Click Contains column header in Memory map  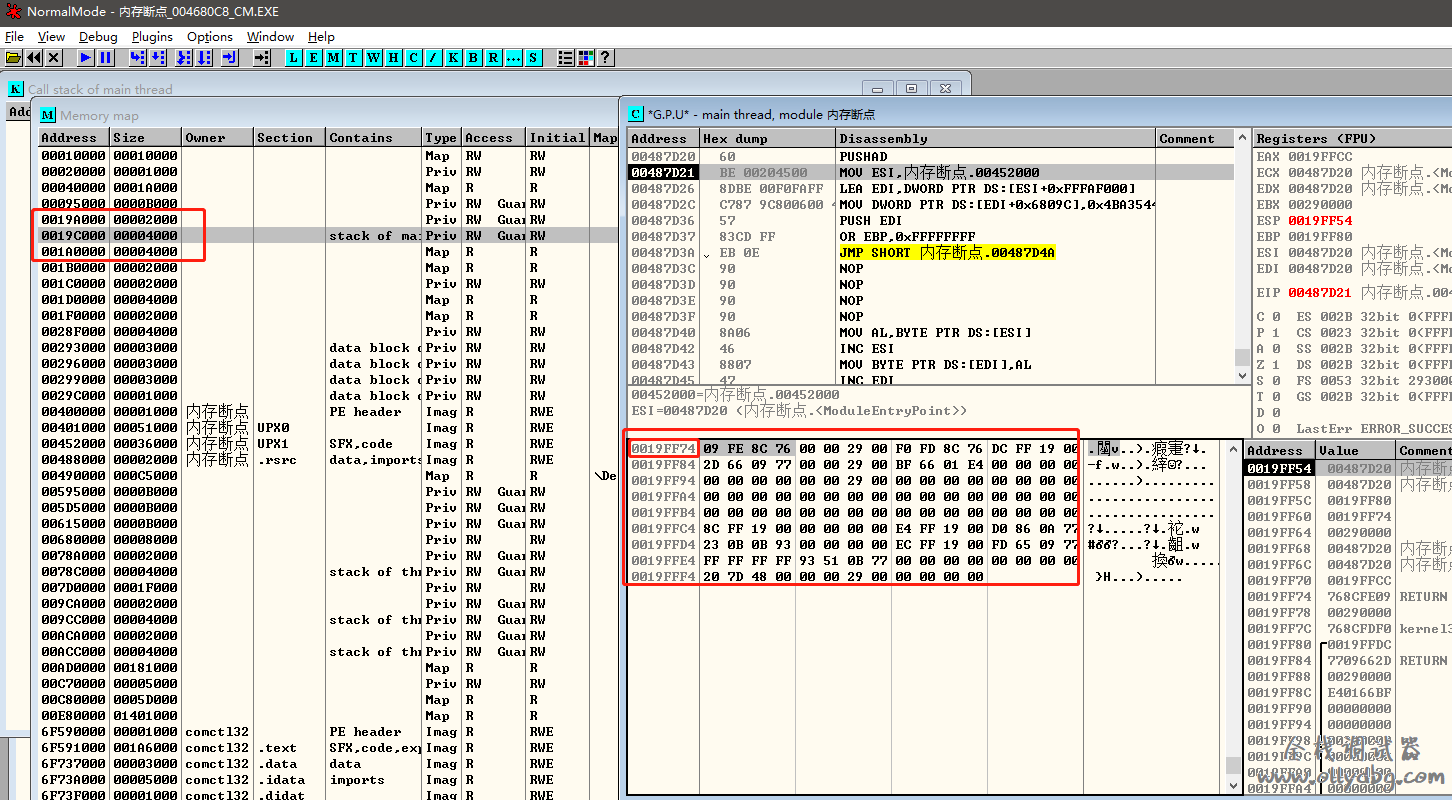374,138
